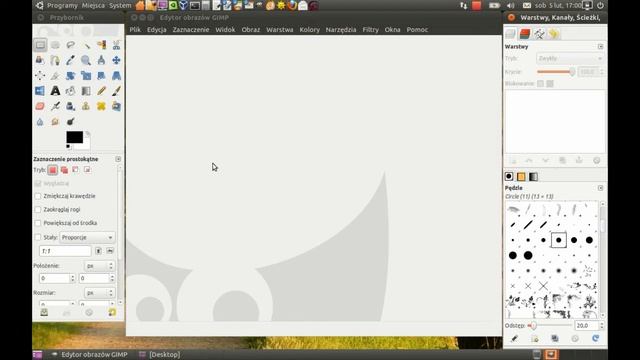
Task: Switch to the Paths tab in dock
Action: coord(539,33)
